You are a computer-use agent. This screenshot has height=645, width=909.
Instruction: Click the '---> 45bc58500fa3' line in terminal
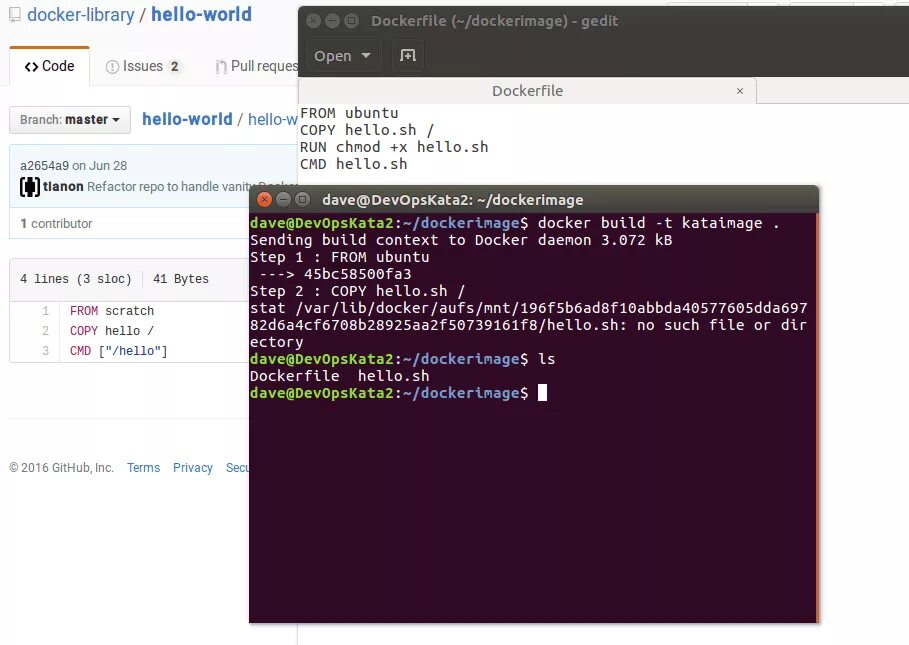[x=336, y=274]
